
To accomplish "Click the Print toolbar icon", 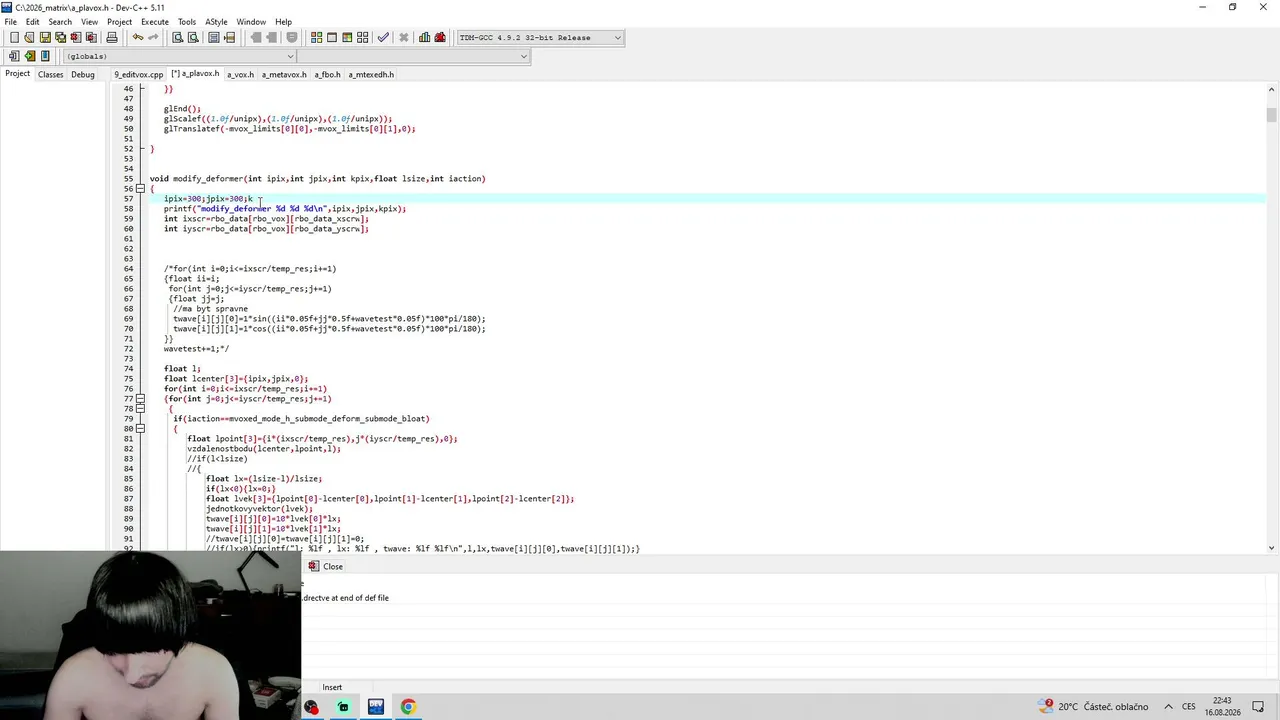I will tap(112, 38).
